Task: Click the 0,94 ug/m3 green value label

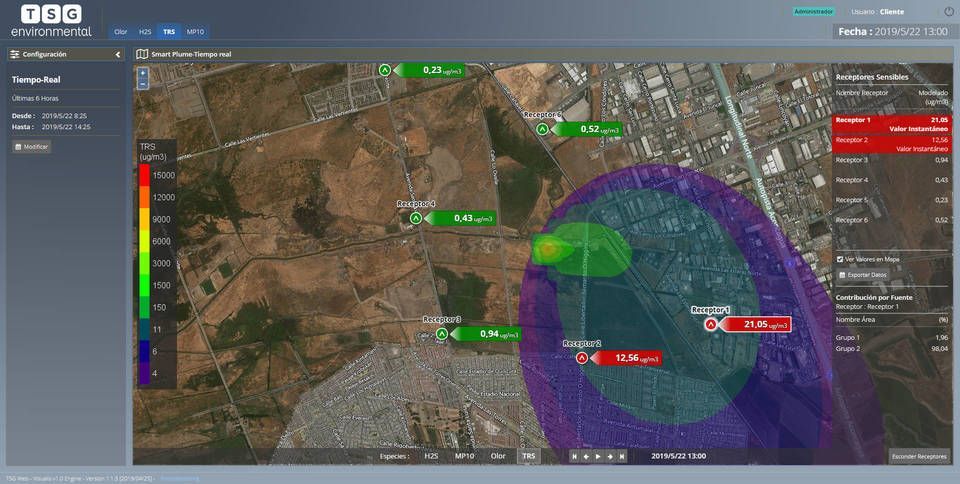Action: (x=486, y=333)
